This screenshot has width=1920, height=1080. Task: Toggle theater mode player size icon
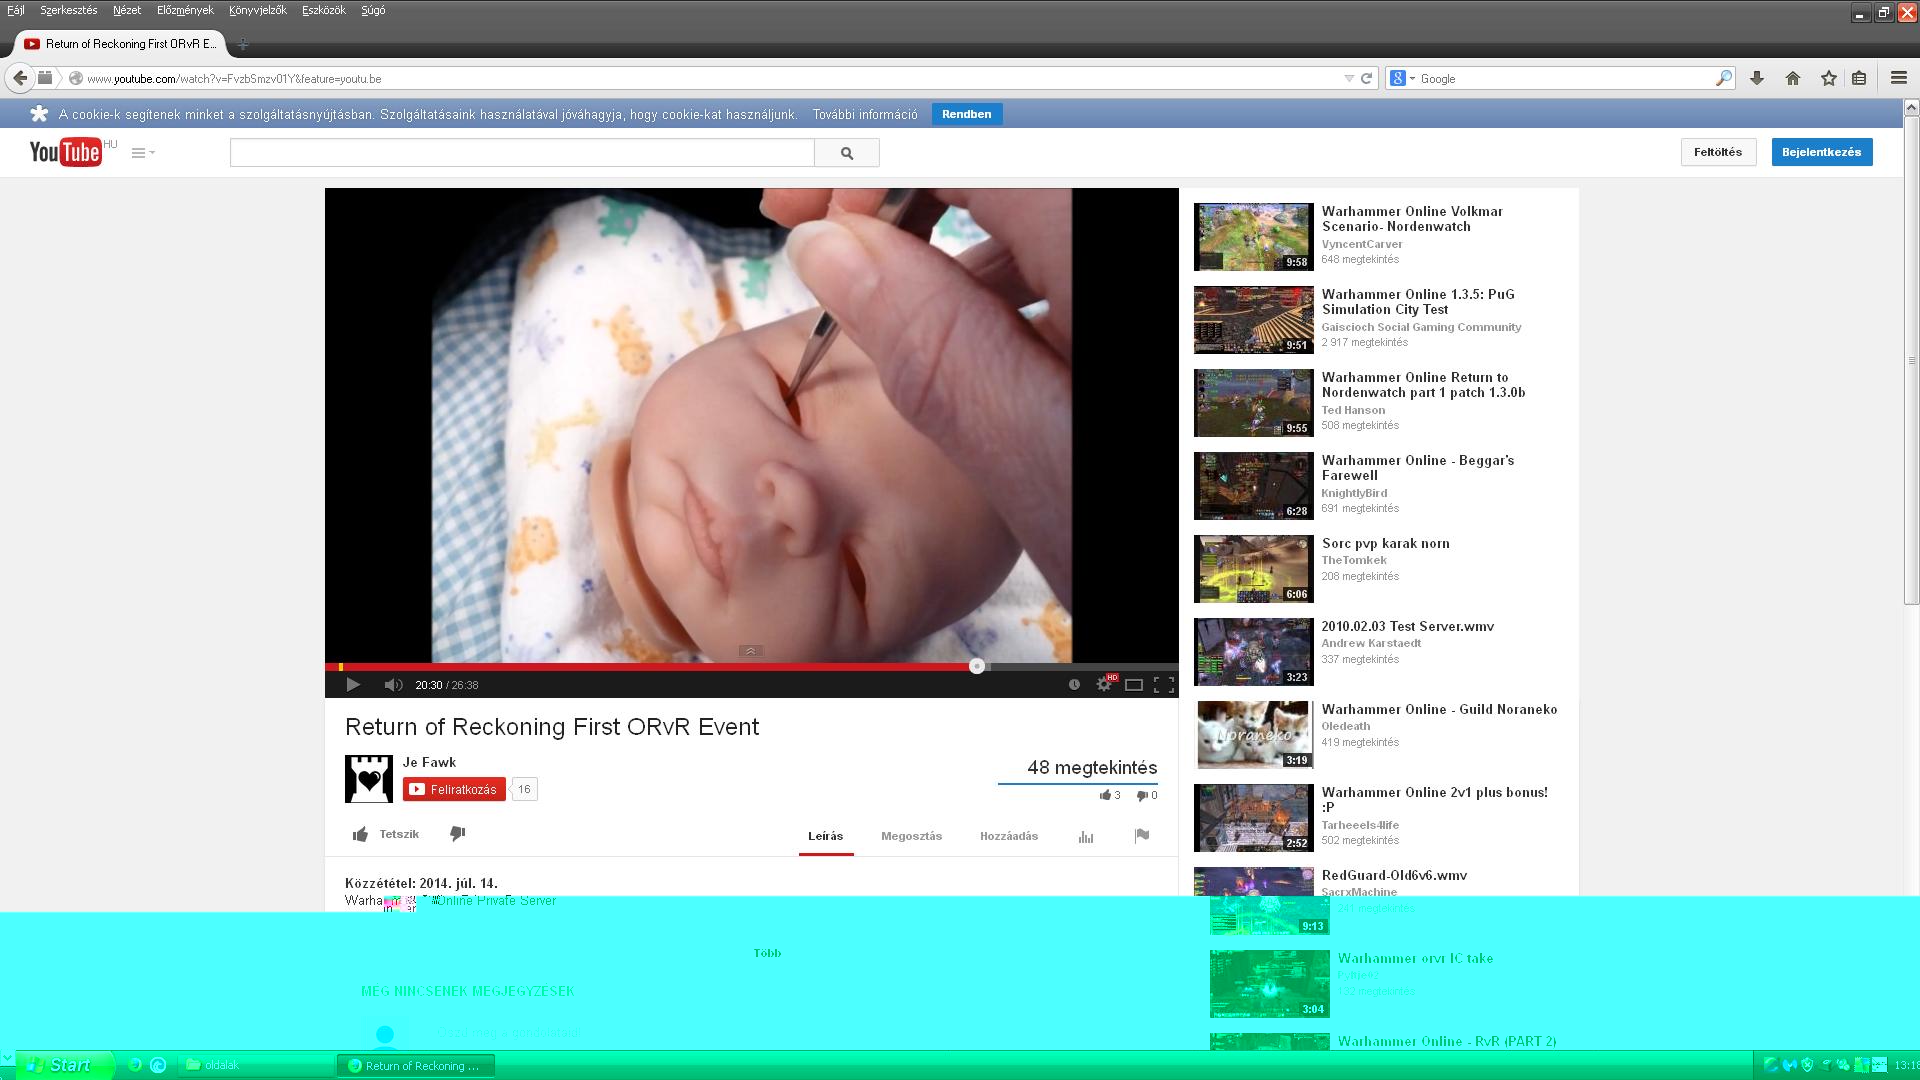[x=1134, y=685]
